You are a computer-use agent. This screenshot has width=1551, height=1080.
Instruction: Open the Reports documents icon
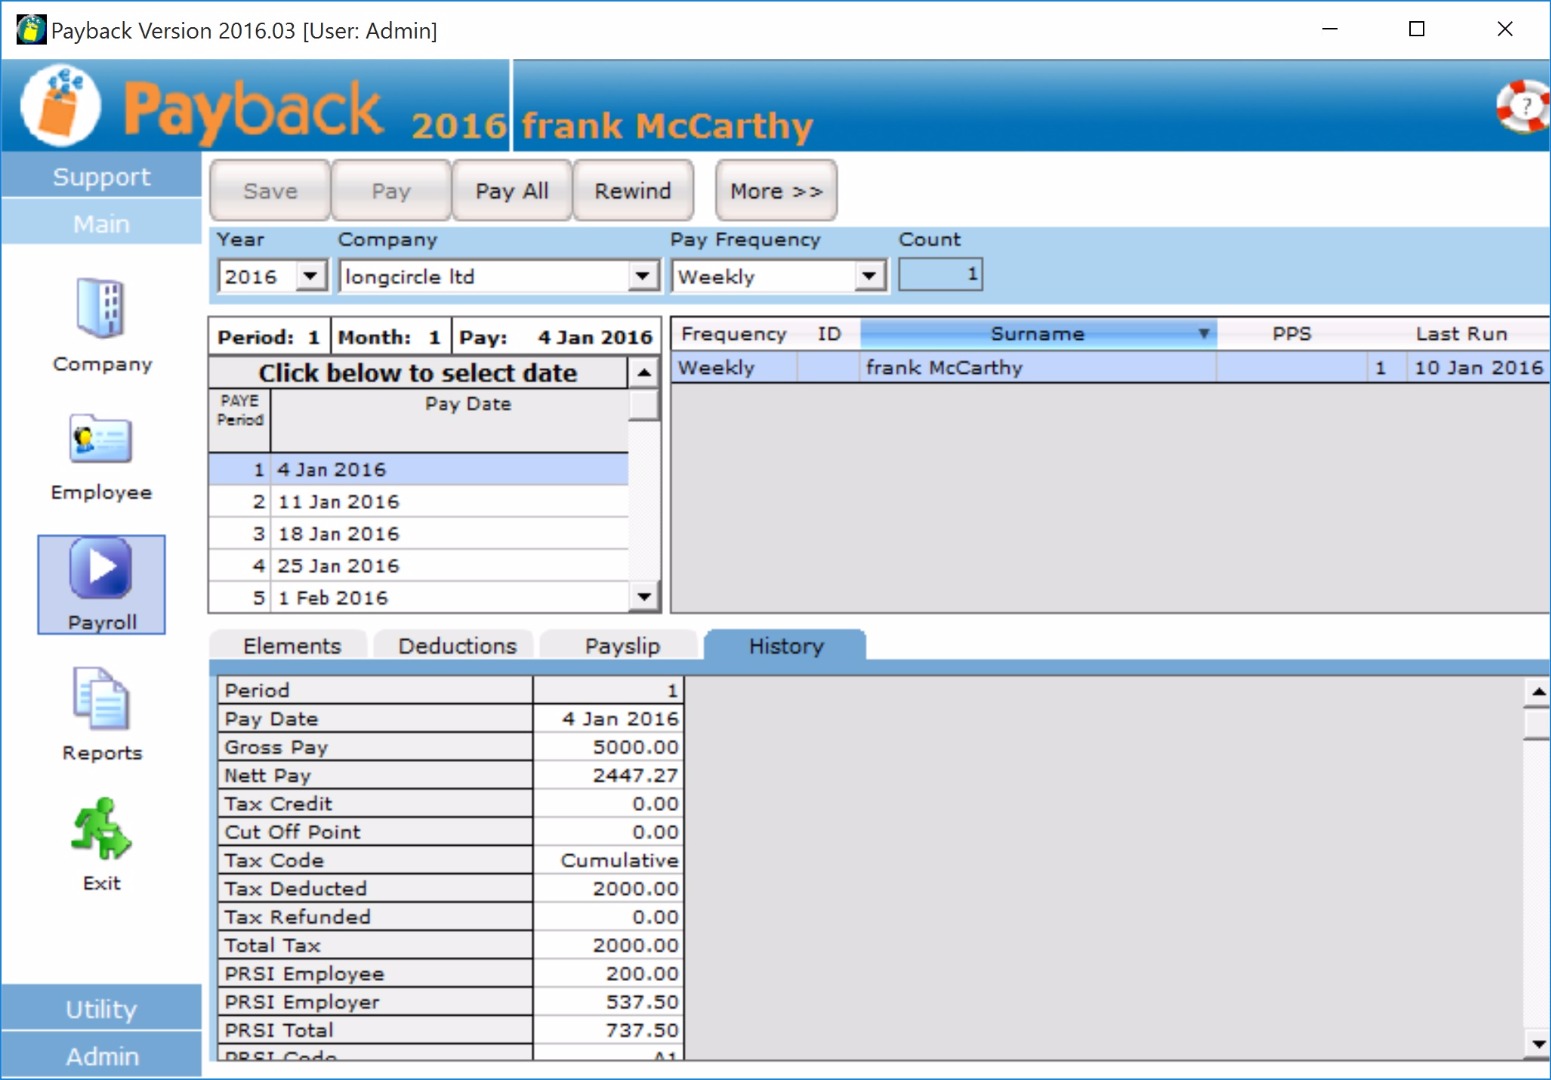101,699
